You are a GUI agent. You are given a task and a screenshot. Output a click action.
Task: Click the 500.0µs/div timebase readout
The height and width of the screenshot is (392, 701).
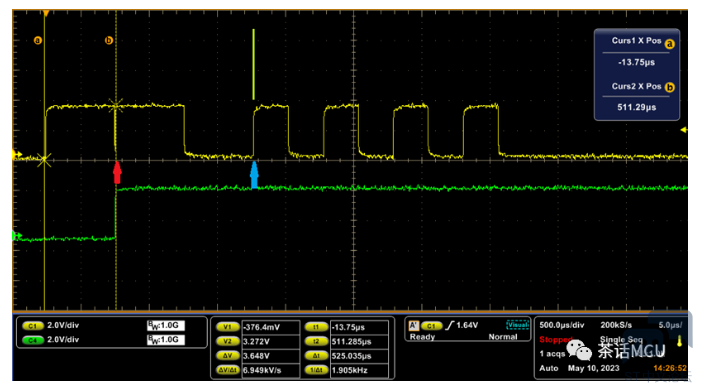tap(562, 325)
